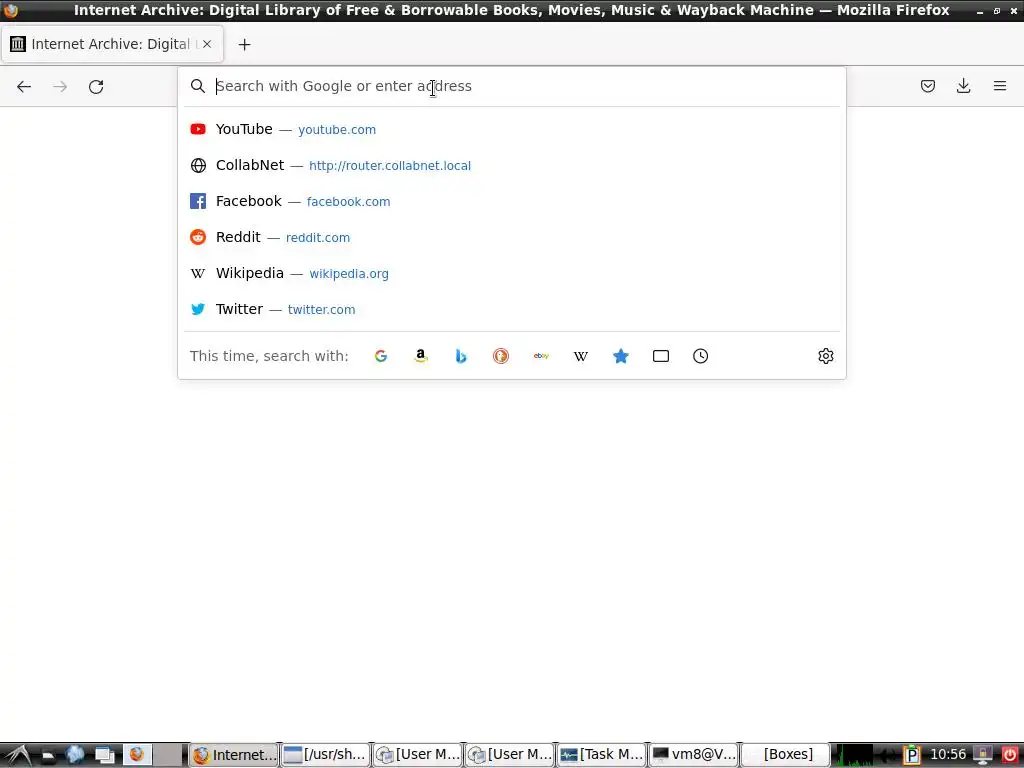Viewport: 1024px width, 768px height.
Task: Select the Internet Archive tab
Action: 112,44
